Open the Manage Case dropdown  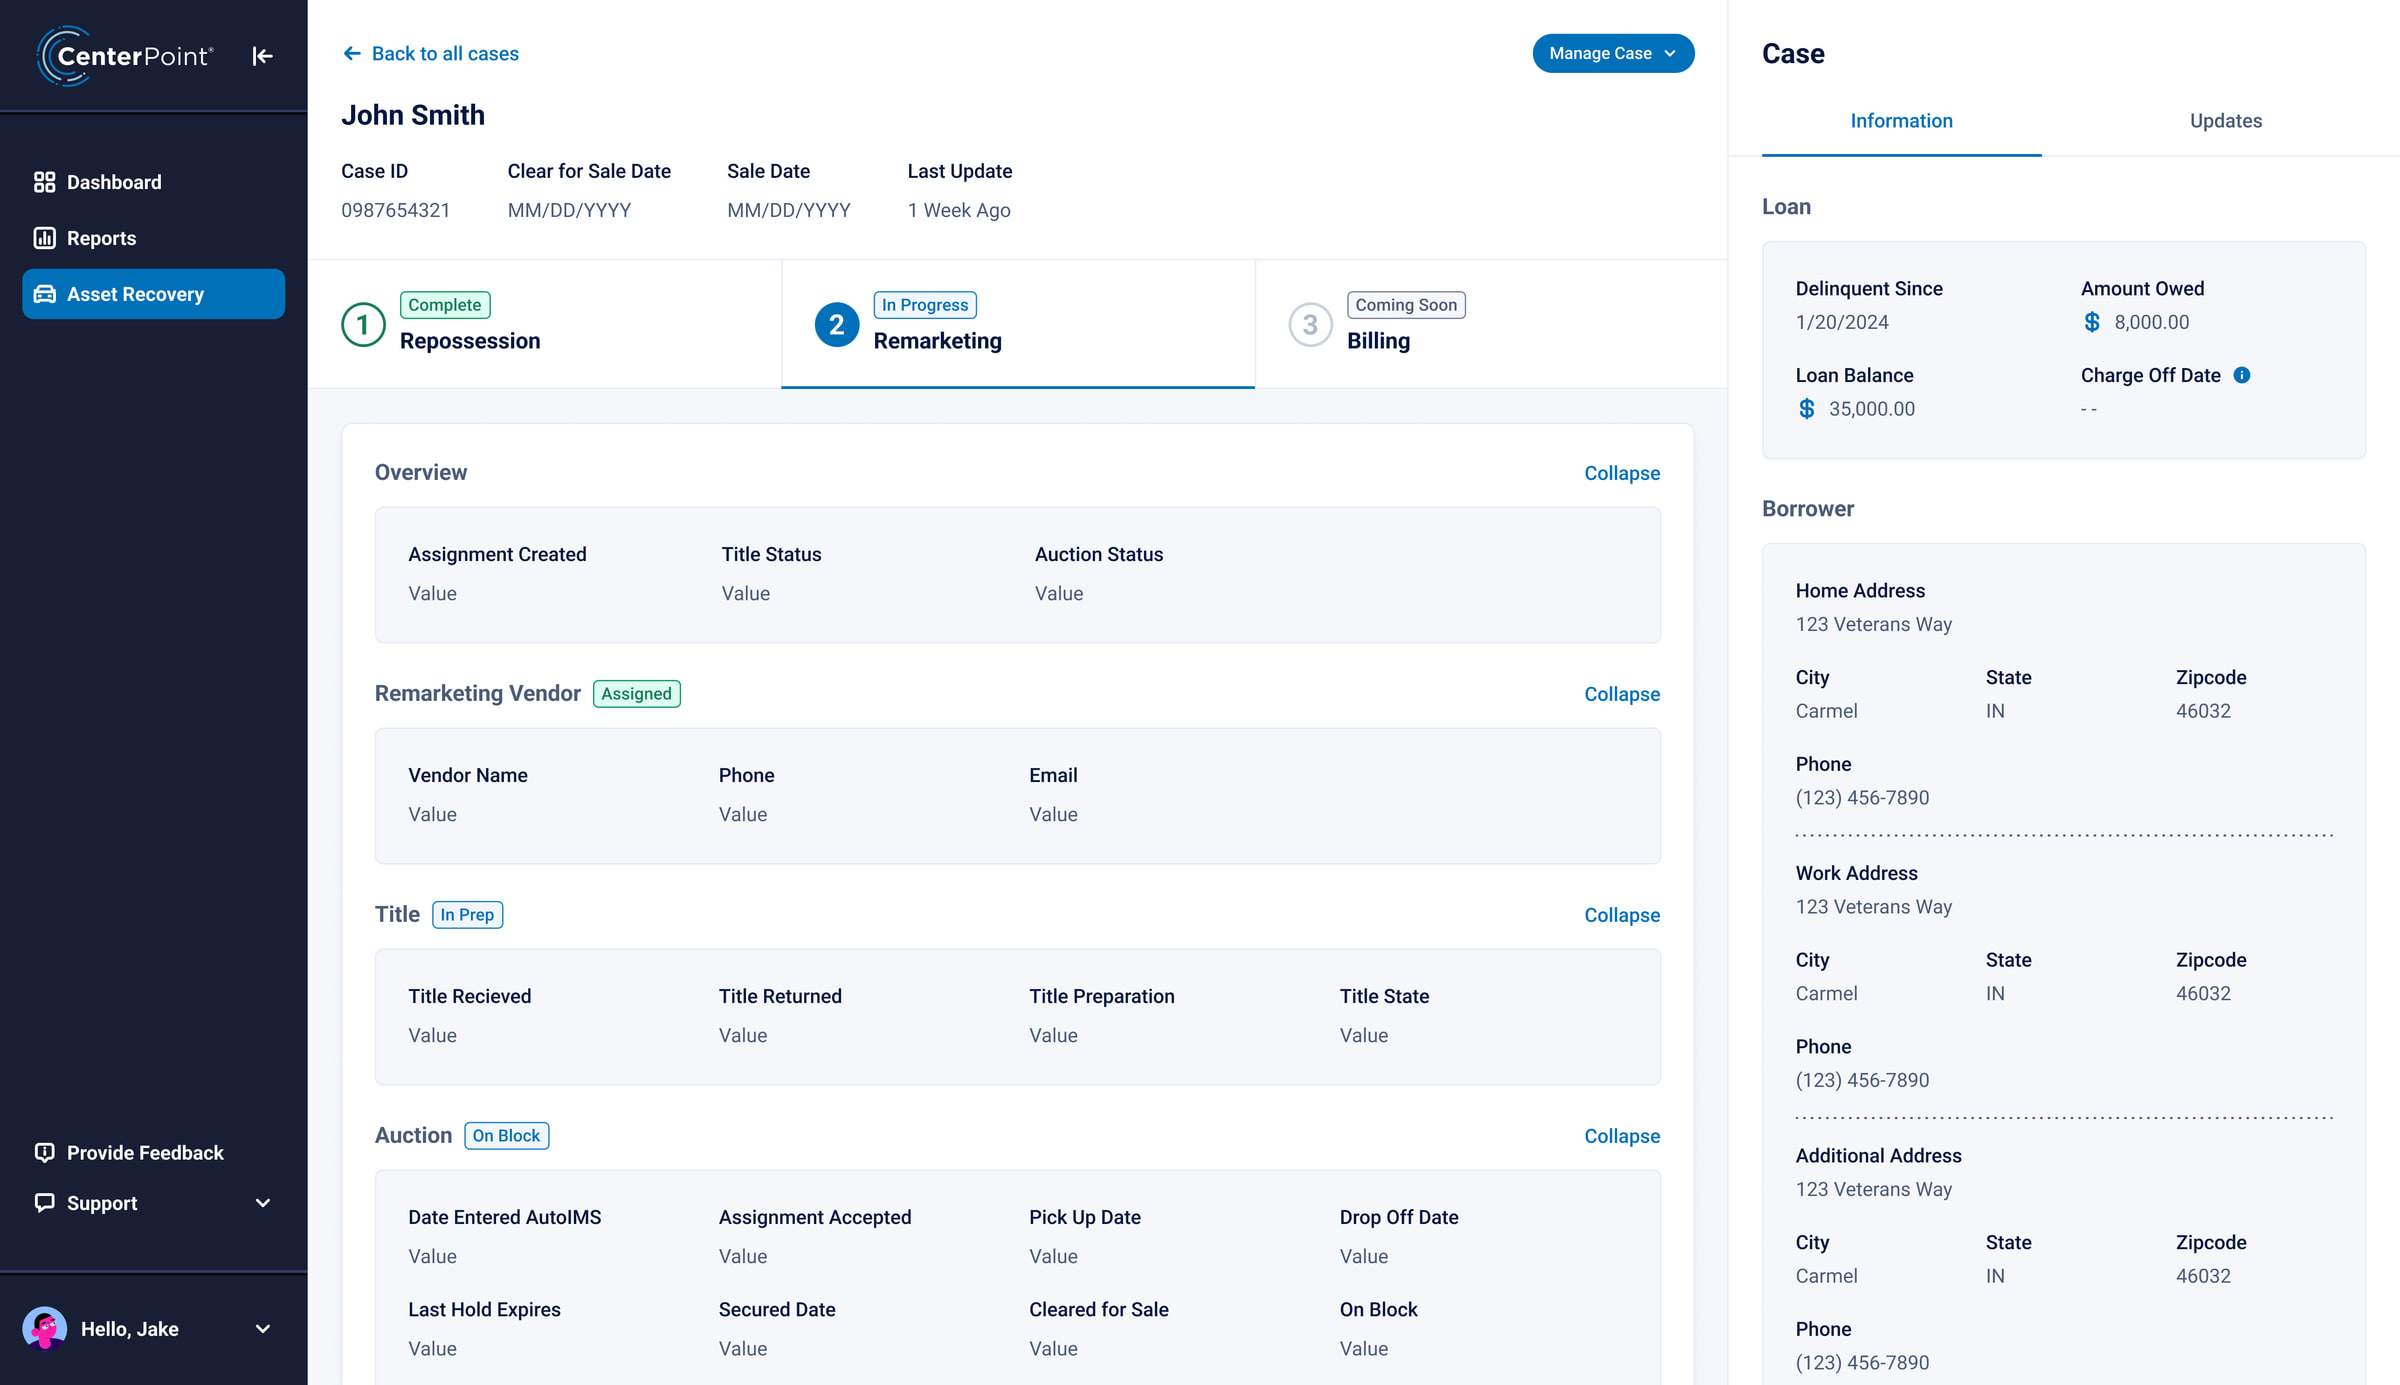click(1613, 53)
